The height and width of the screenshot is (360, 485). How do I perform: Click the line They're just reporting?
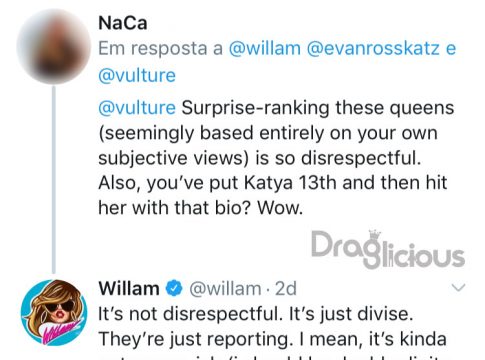click(x=272, y=339)
